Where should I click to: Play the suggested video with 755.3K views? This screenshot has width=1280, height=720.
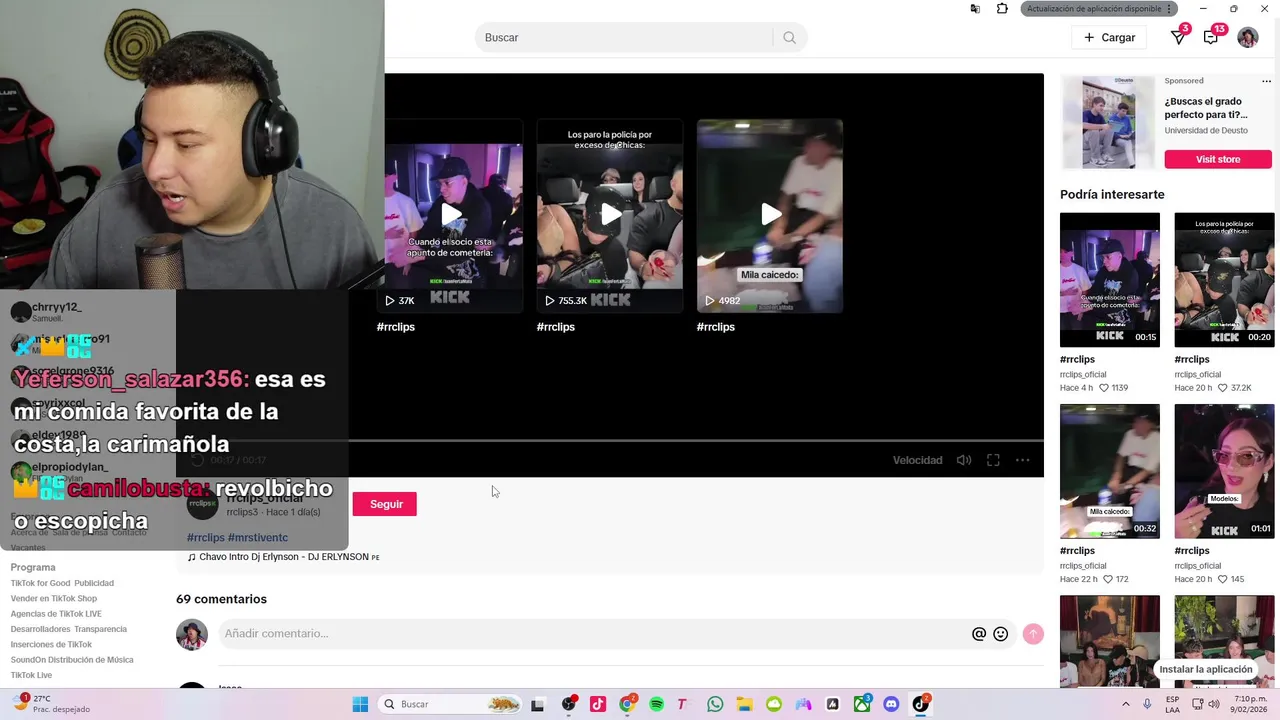pos(610,215)
